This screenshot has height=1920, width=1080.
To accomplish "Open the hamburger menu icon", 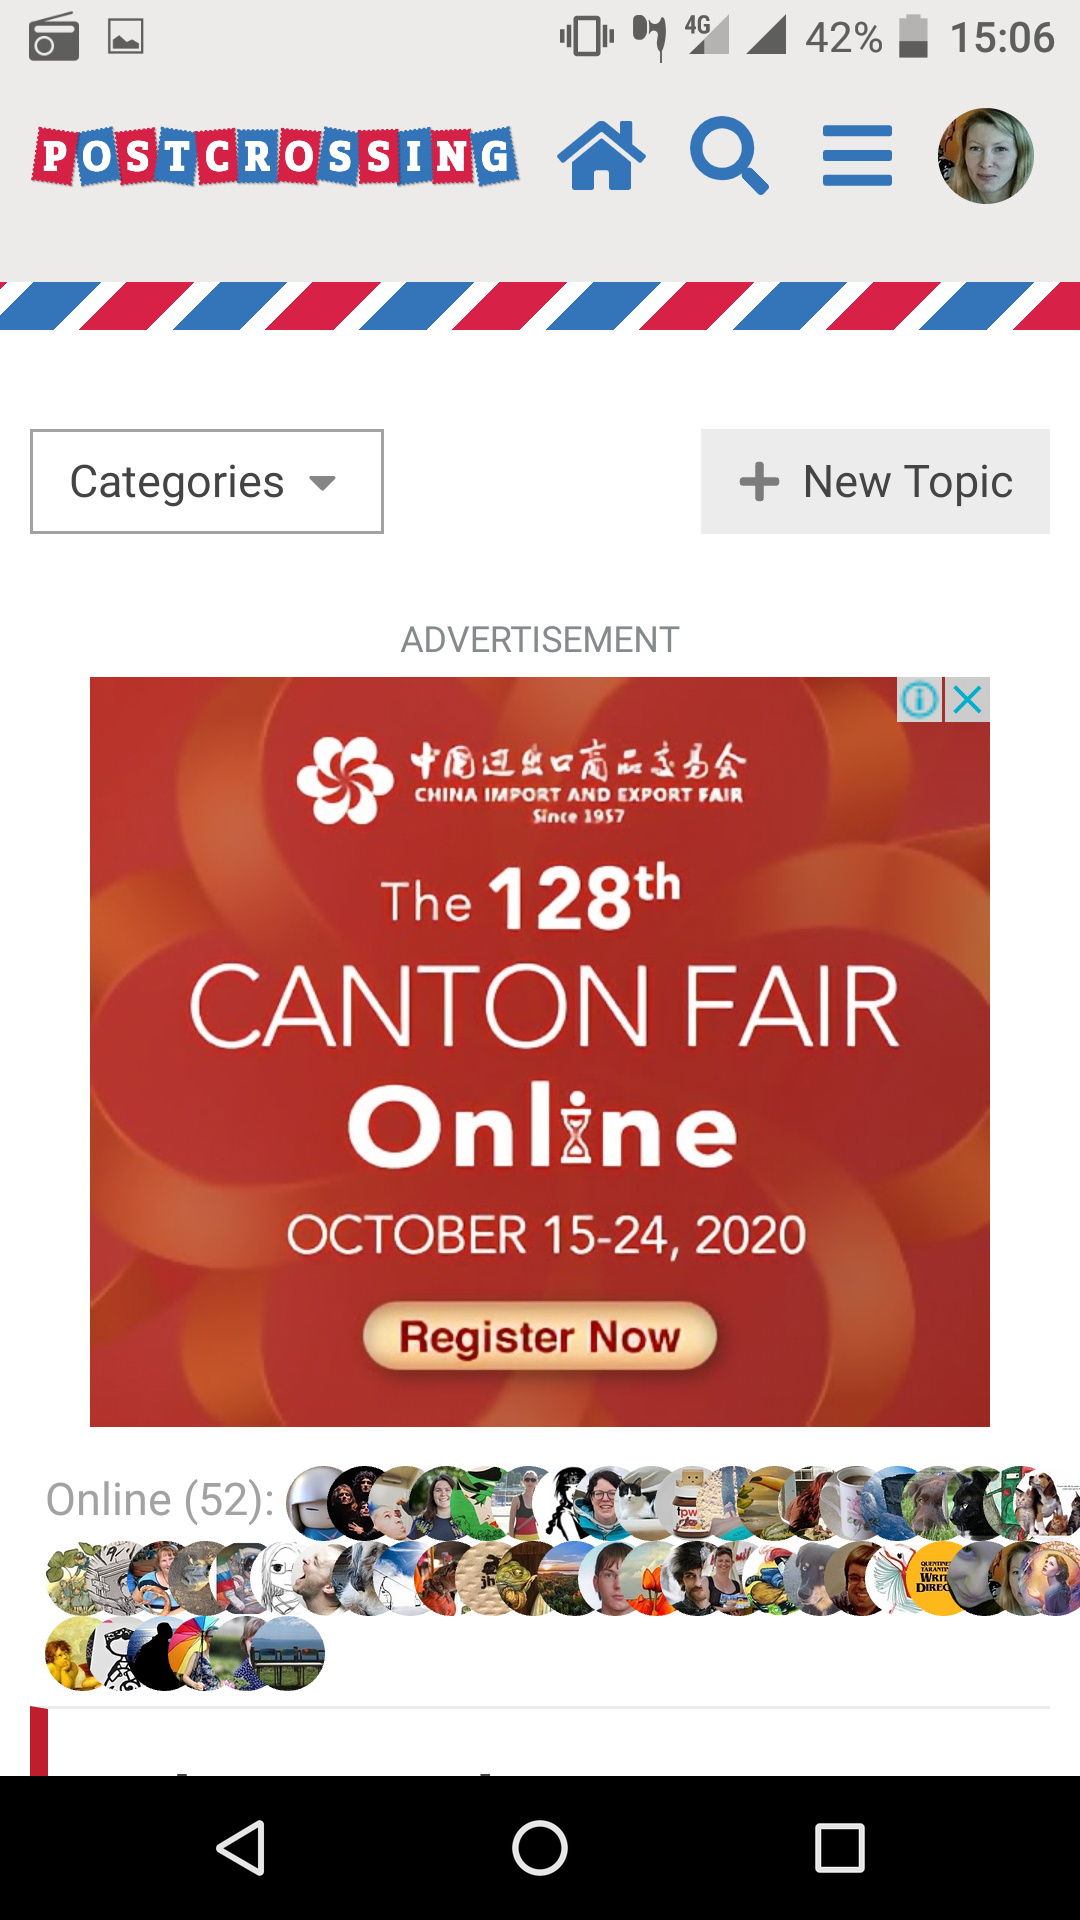I will point(857,156).
